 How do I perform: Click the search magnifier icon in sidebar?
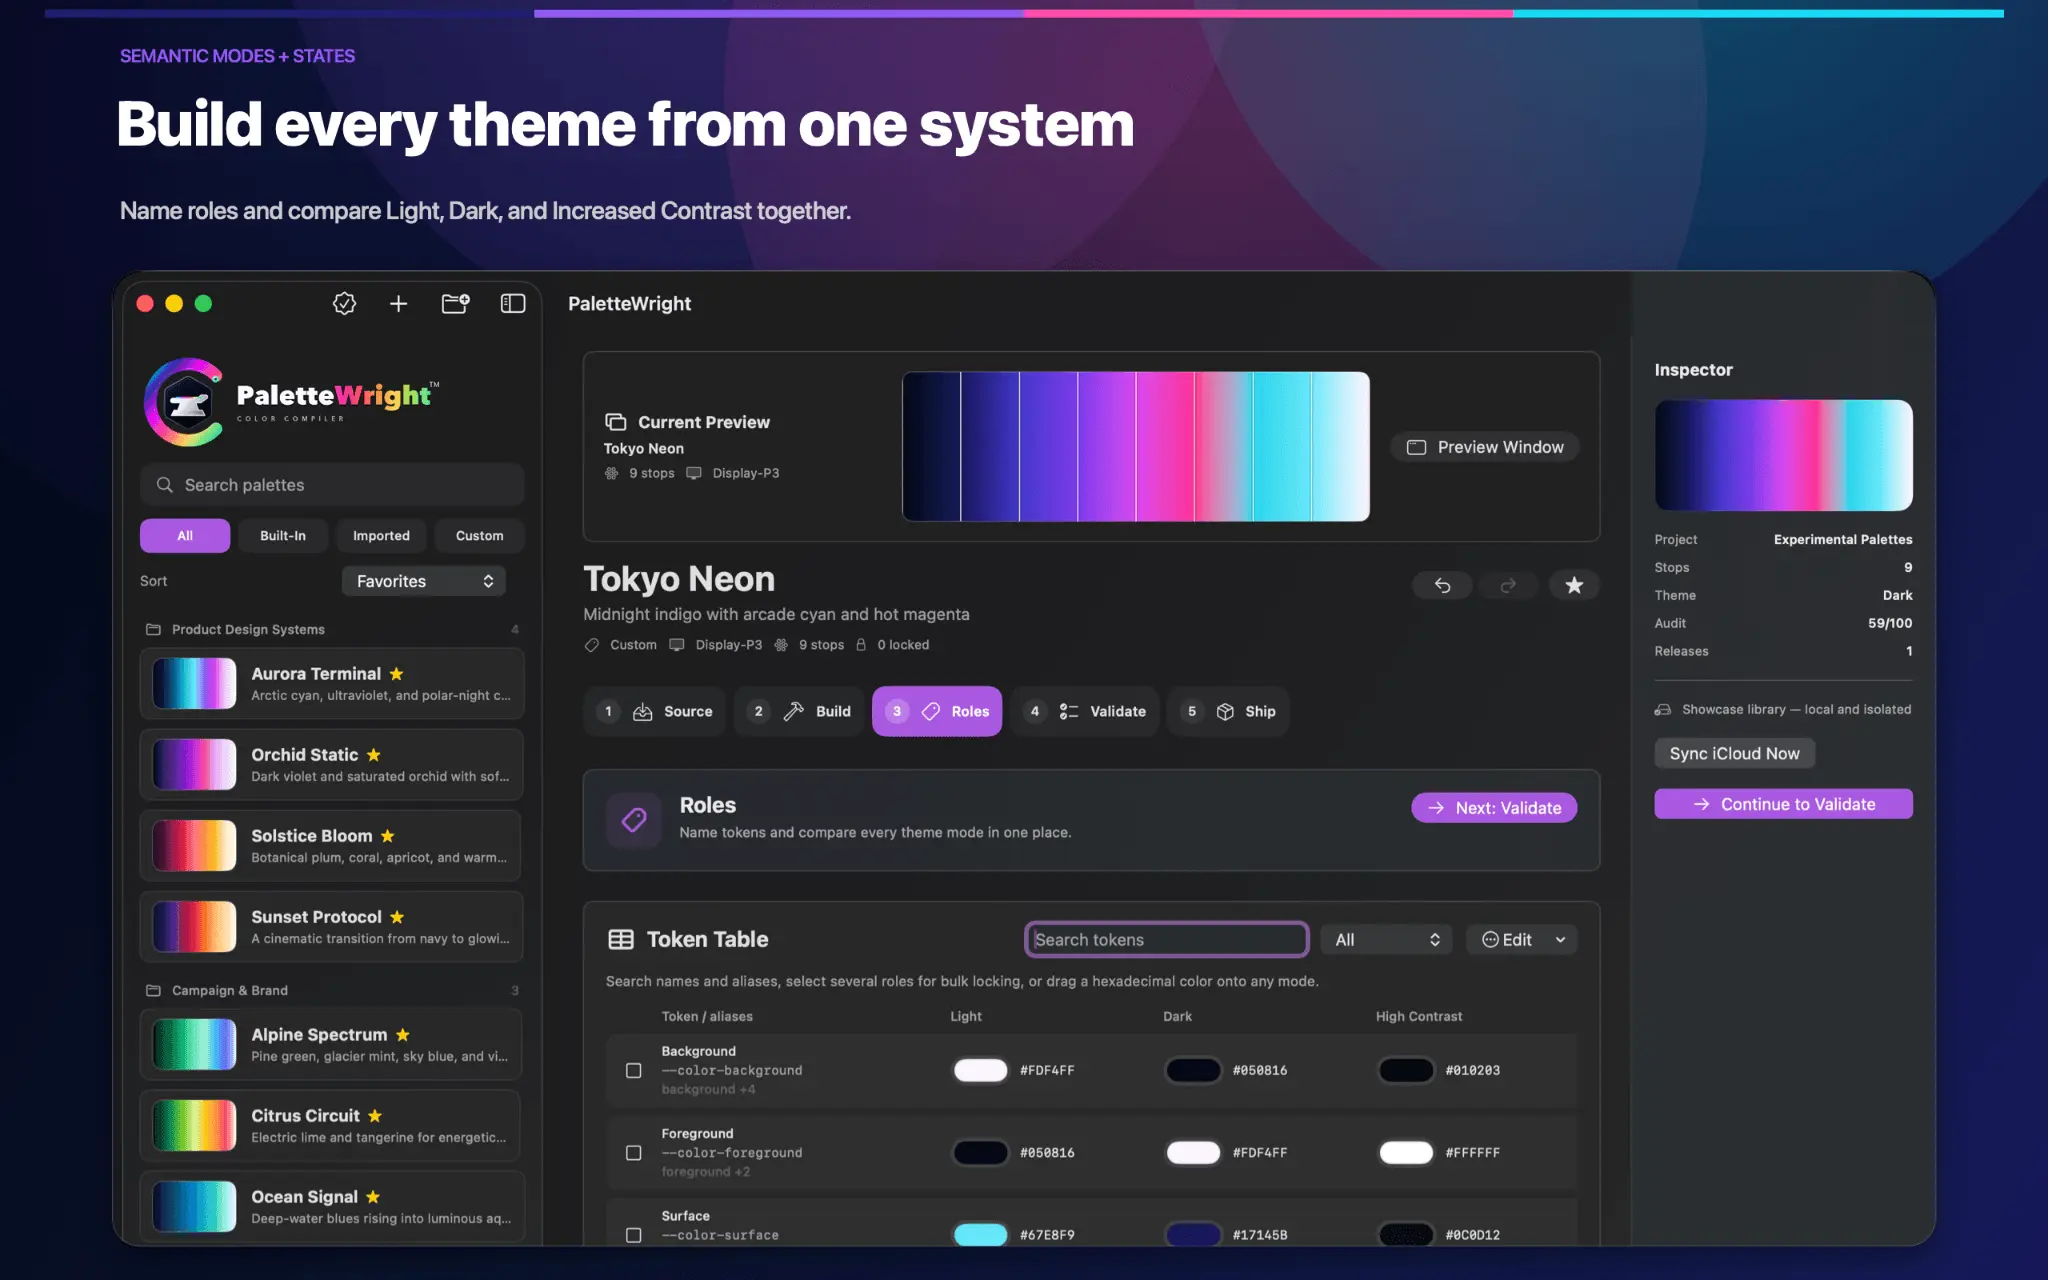click(x=165, y=485)
